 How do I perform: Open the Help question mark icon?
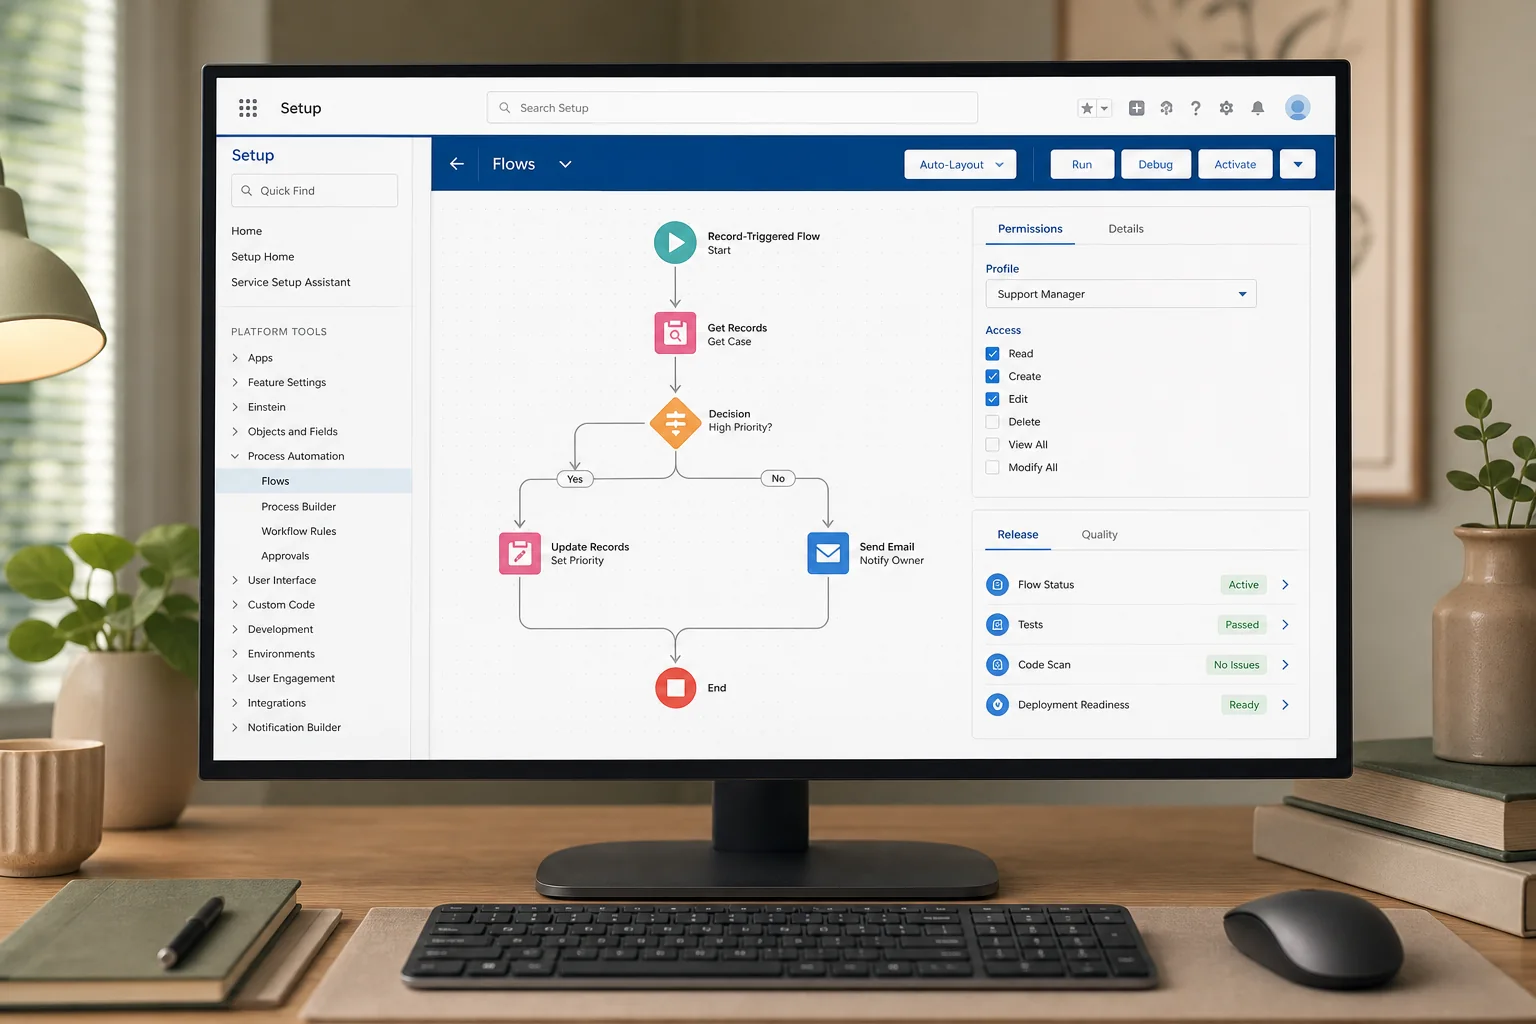coord(1196,108)
